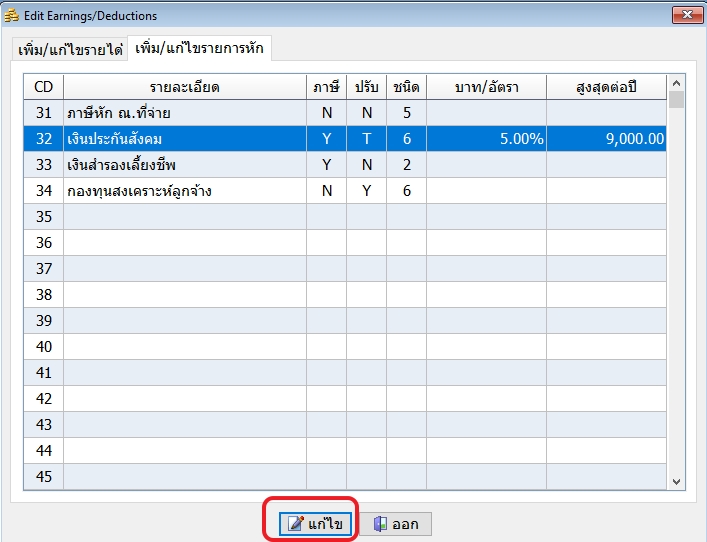Click the รายละเอียด column header
Image resolution: width=707 pixels, height=542 pixels.
(x=184, y=87)
